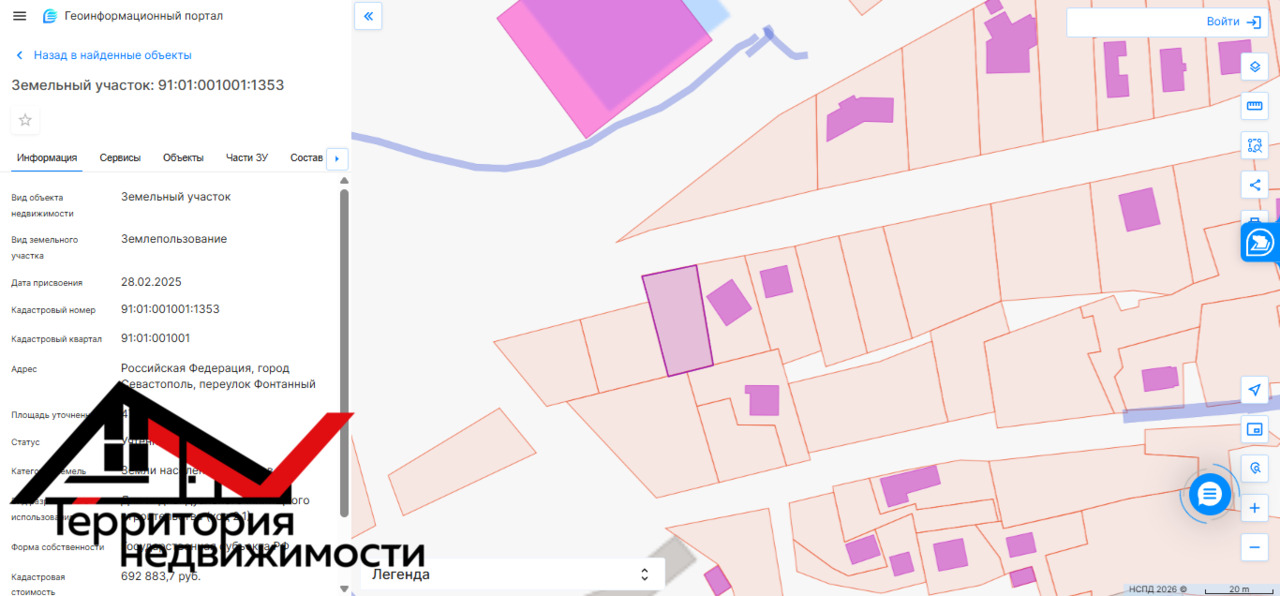Click the share map icon
This screenshot has height=596, width=1280.
click(1254, 184)
